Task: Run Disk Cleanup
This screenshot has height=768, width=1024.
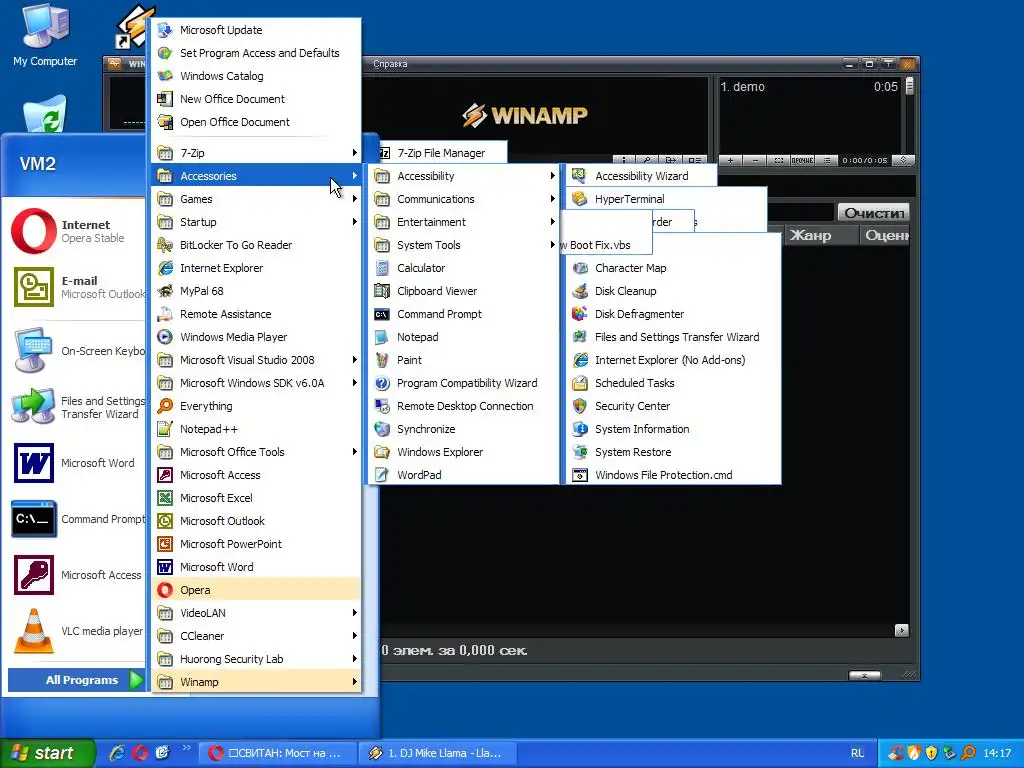Action: click(673, 291)
